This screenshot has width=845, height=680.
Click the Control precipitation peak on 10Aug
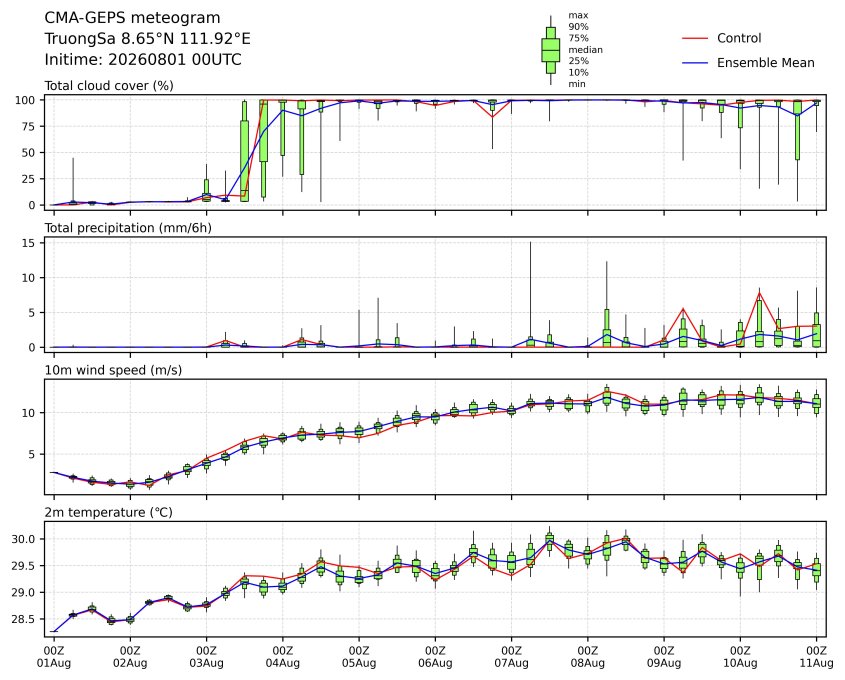(759, 293)
